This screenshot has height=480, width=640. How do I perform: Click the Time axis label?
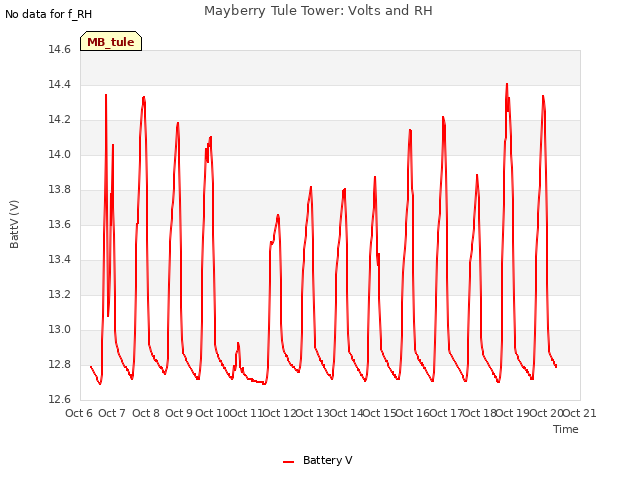click(x=565, y=429)
